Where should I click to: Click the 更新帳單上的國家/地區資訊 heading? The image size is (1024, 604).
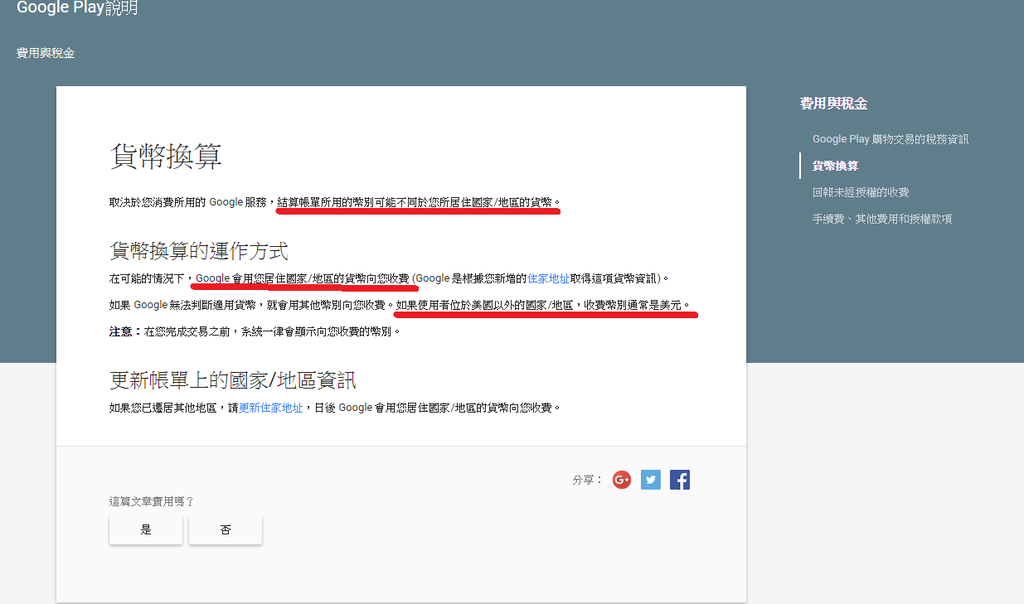click(x=232, y=380)
